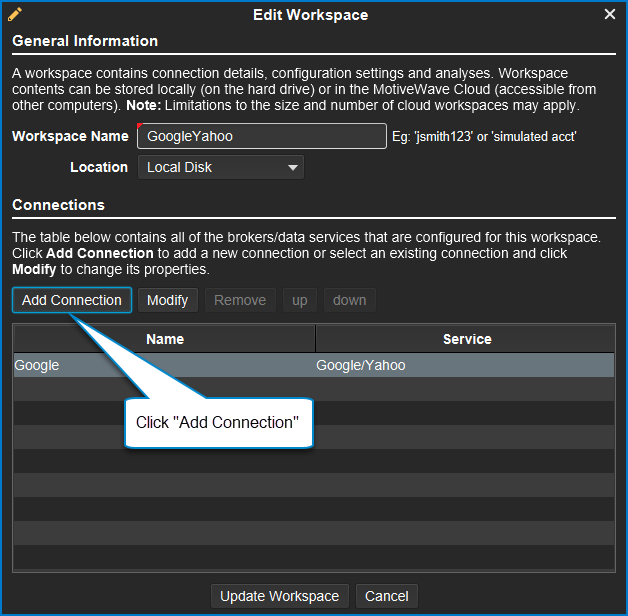Click the Workspace Name field containing GoogleYahoo
Image resolution: width=628 pixels, height=616 pixels.
click(x=262, y=136)
